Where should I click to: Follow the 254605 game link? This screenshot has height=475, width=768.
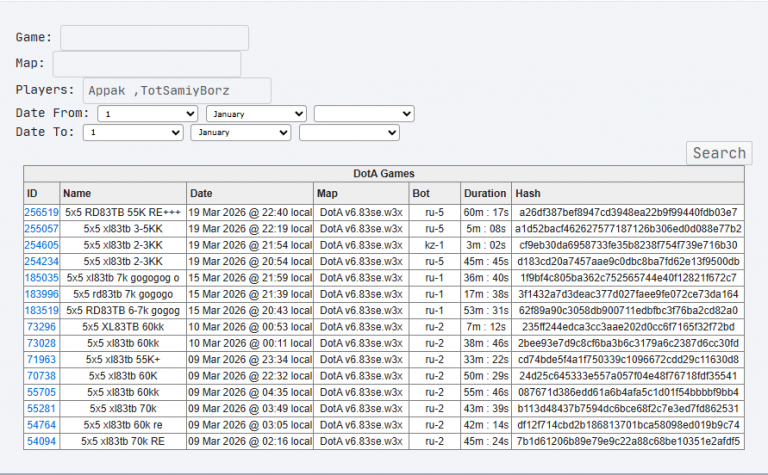[x=42, y=245]
